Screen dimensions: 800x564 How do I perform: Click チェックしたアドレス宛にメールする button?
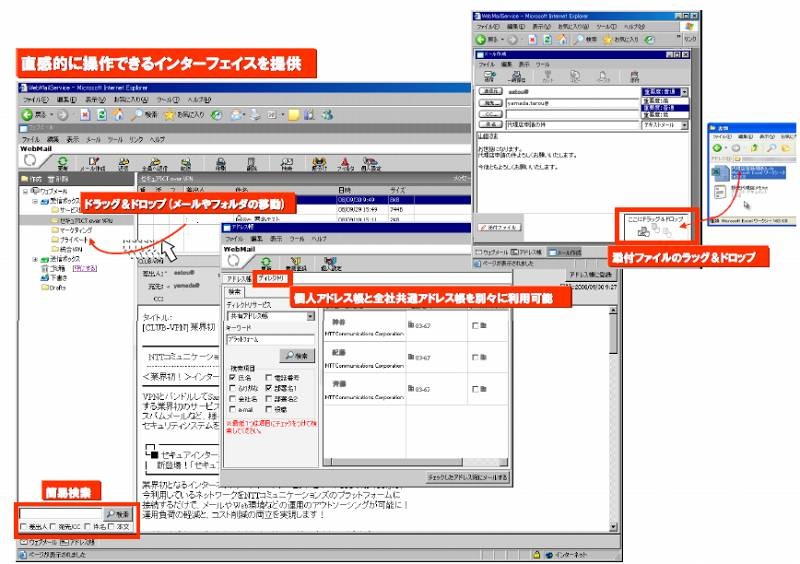tap(467, 477)
